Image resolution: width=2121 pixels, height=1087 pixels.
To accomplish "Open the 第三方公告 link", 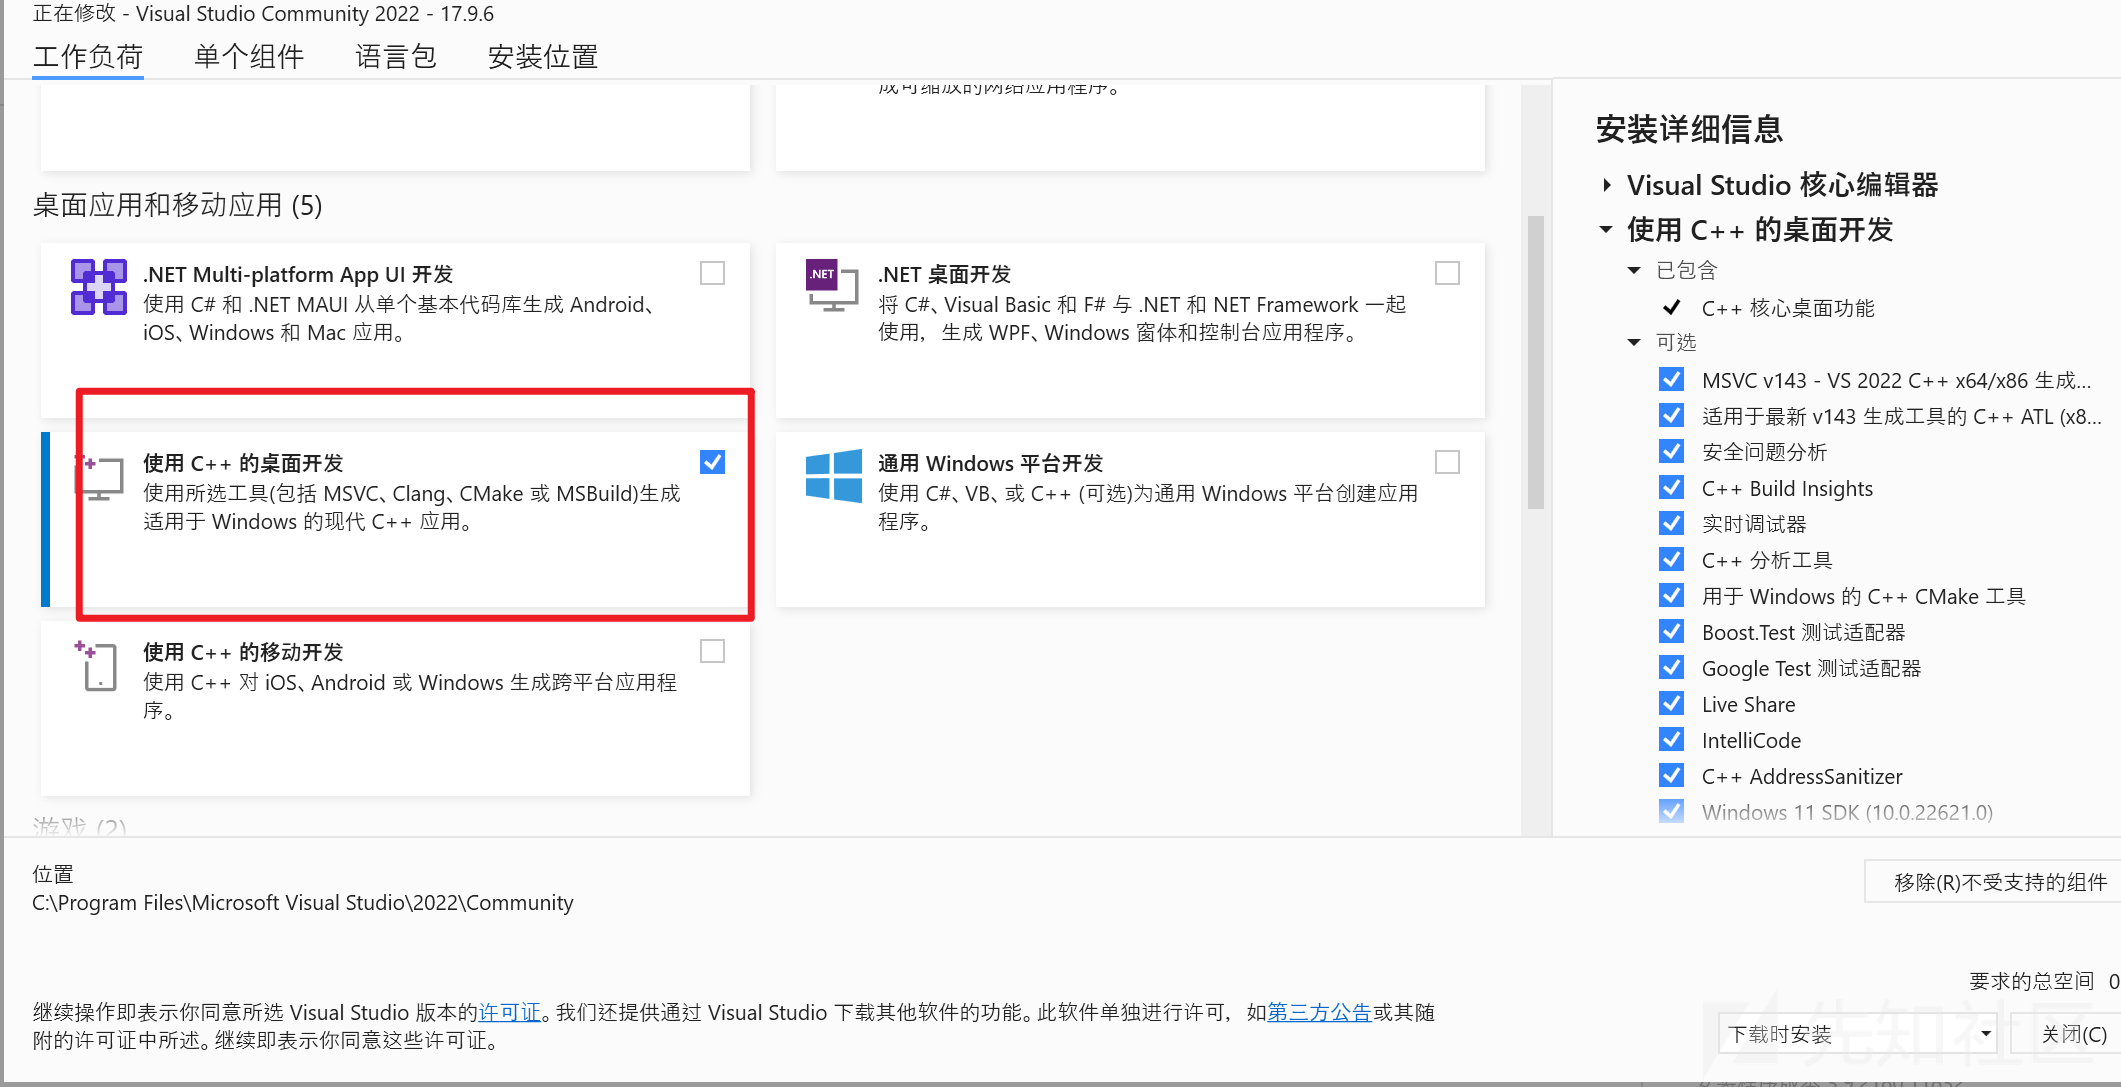I will pyautogui.click(x=1319, y=1012).
